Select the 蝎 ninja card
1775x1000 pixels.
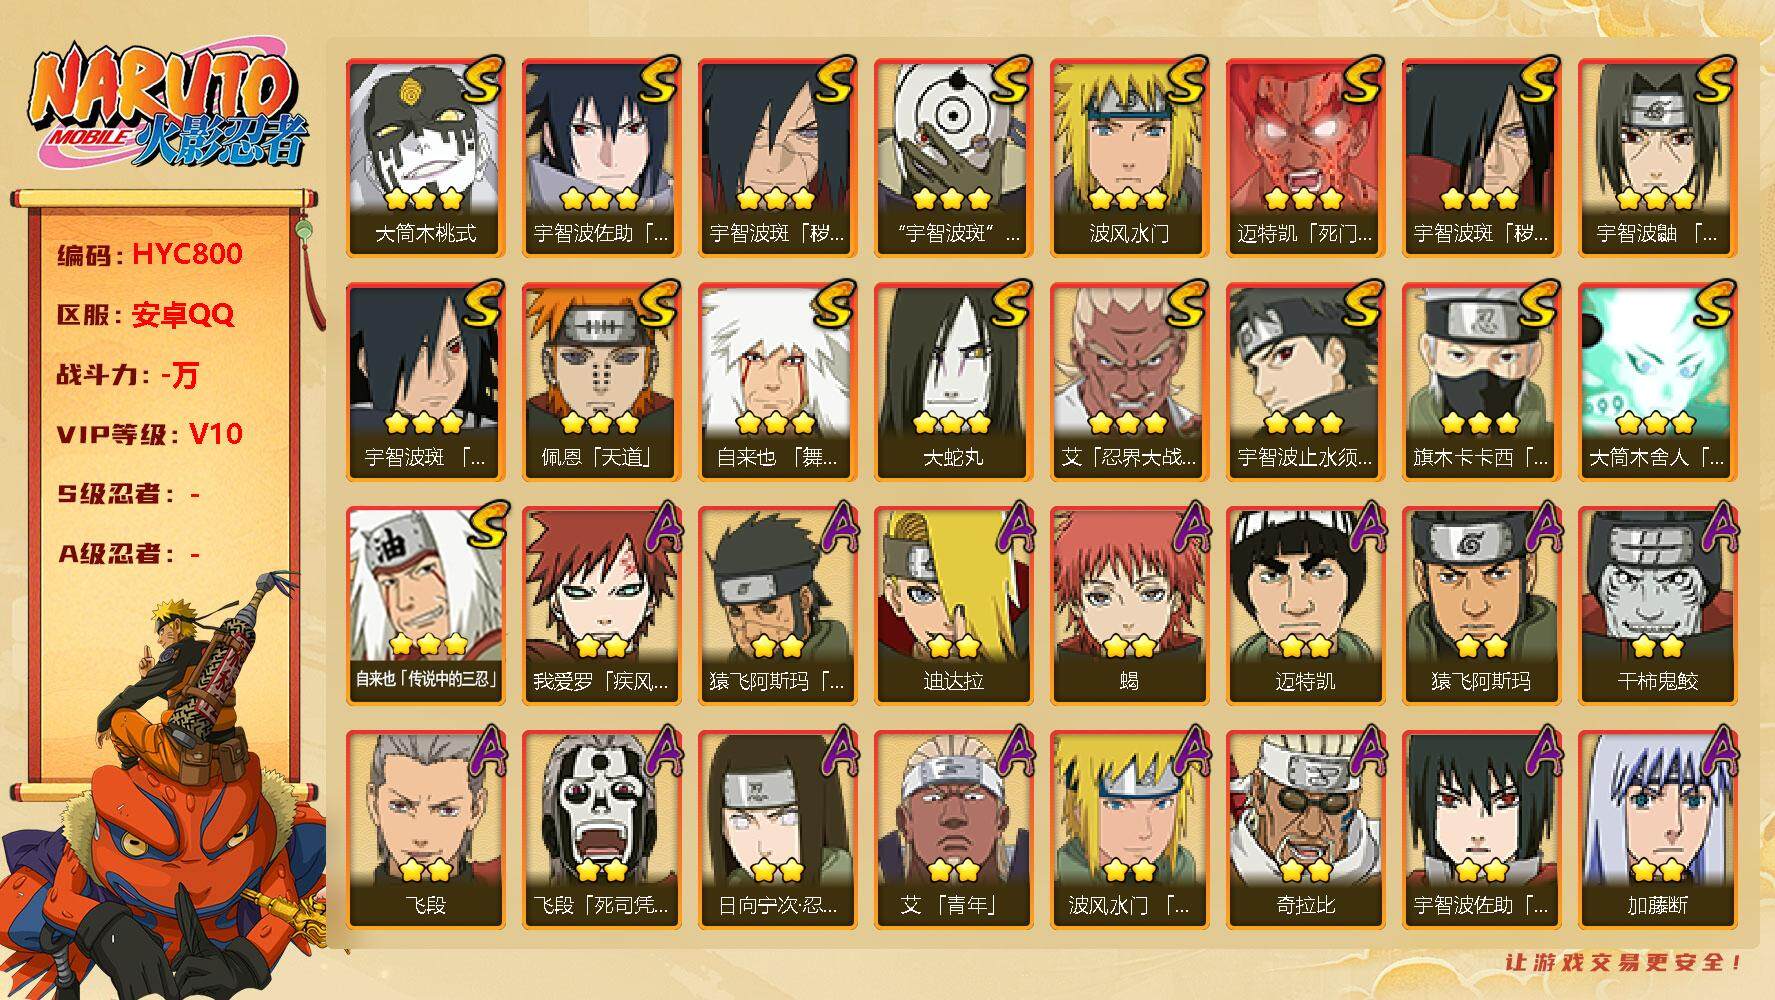(1130, 606)
